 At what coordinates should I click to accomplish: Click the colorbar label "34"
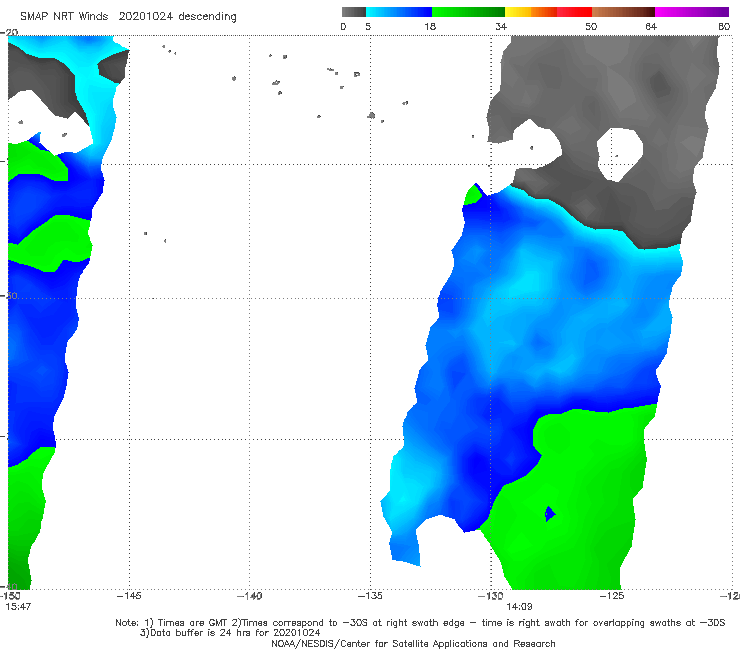click(501, 26)
